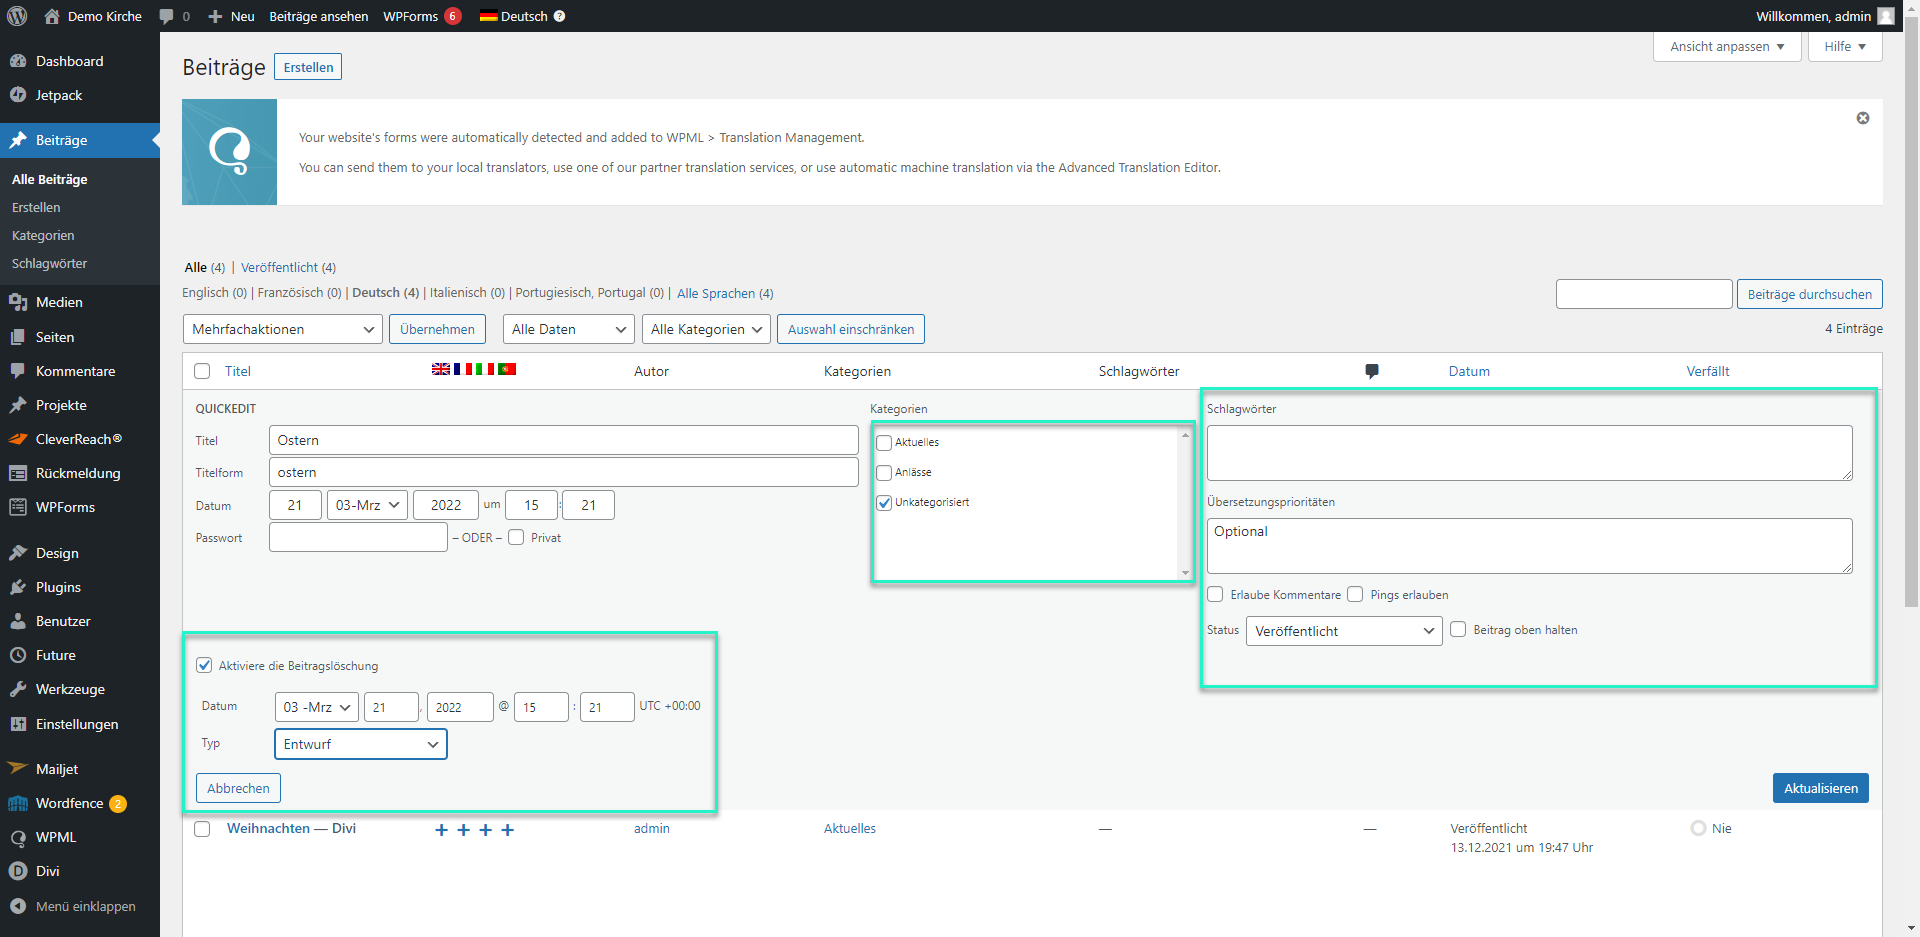Open the Mehrfachaktionen dropdown
The width and height of the screenshot is (1920, 937).
tap(282, 329)
